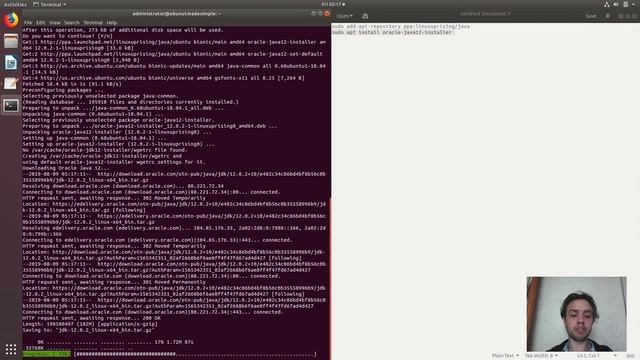Click the line 'sudo apt install oracle-java12-installer'

coord(391,32)
